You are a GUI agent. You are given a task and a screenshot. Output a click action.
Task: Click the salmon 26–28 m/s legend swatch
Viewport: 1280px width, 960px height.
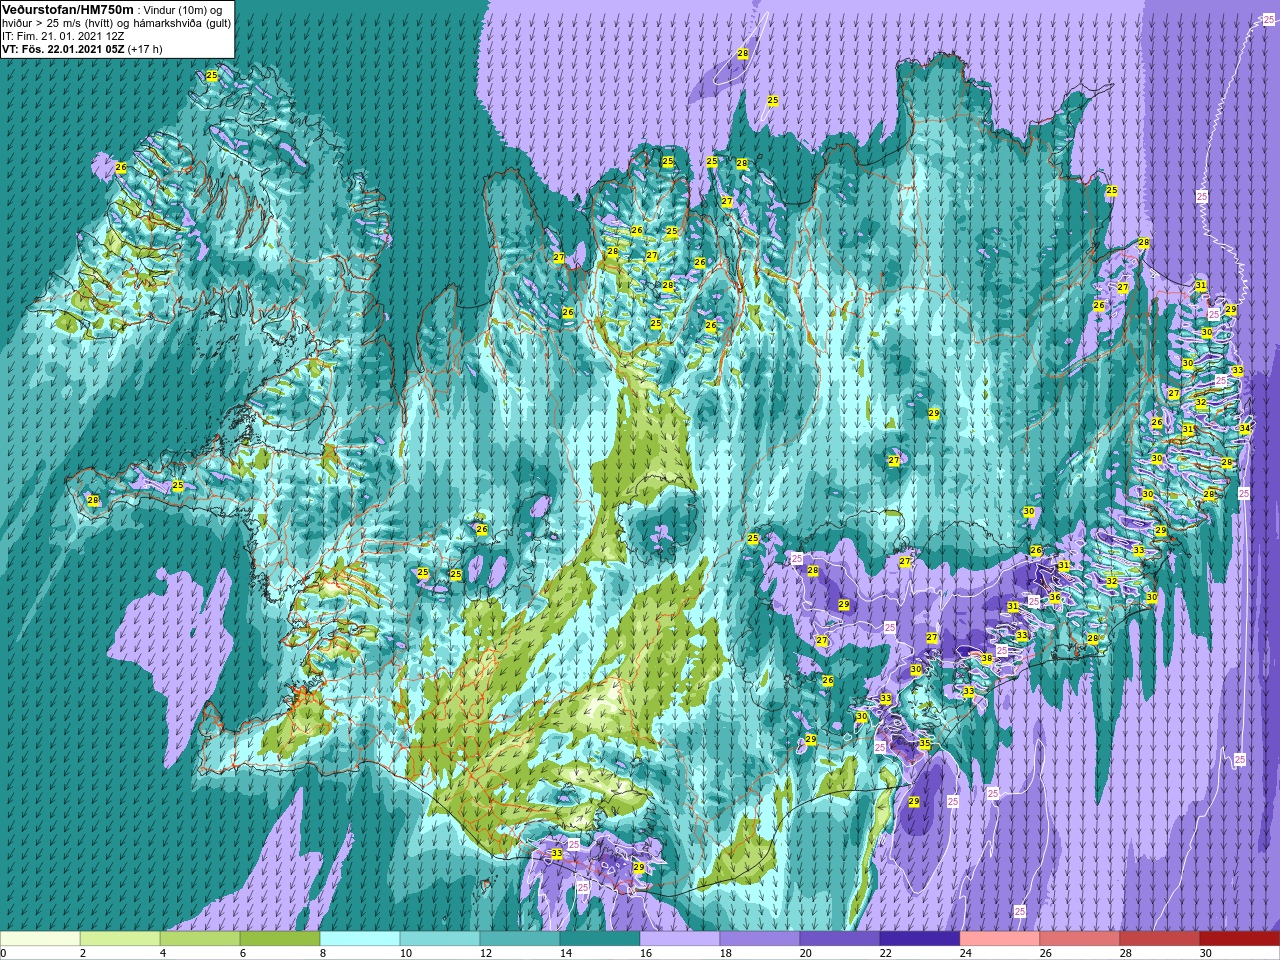coord(1080,938)
